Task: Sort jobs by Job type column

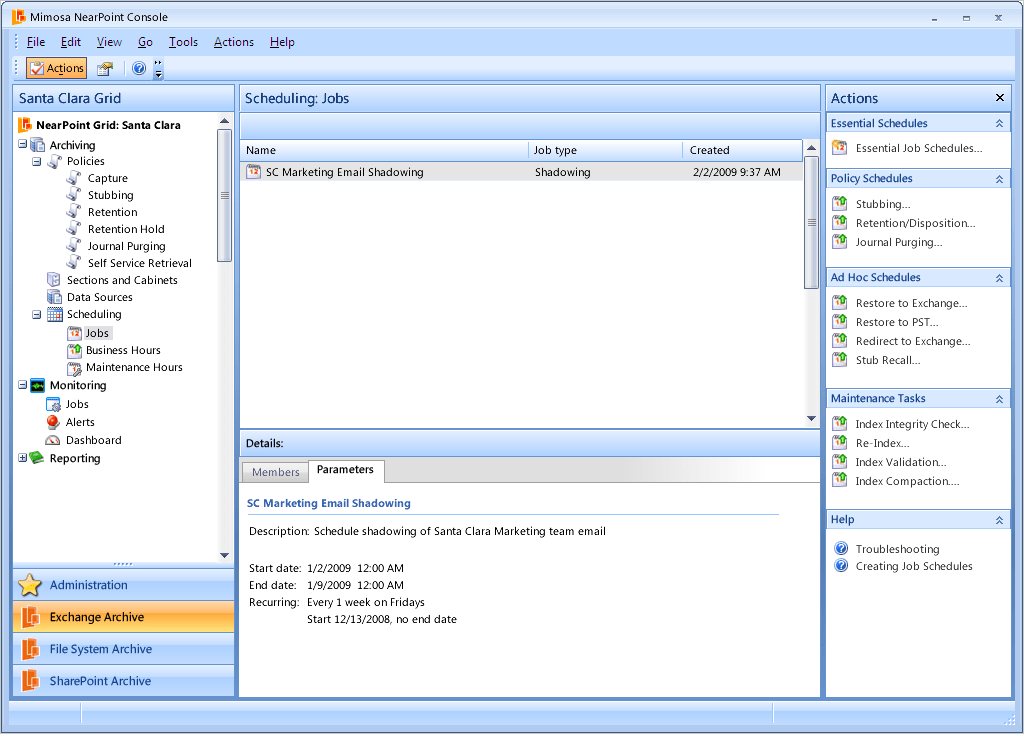Action: point(605,150)
